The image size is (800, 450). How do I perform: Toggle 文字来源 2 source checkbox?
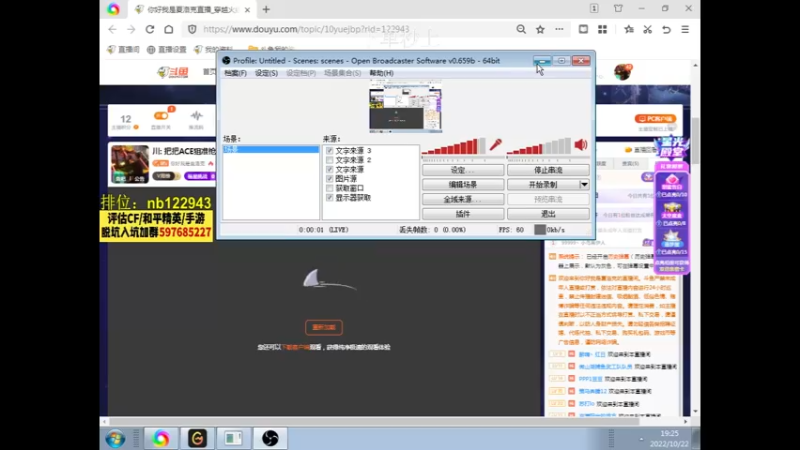[x=330, y=160]
